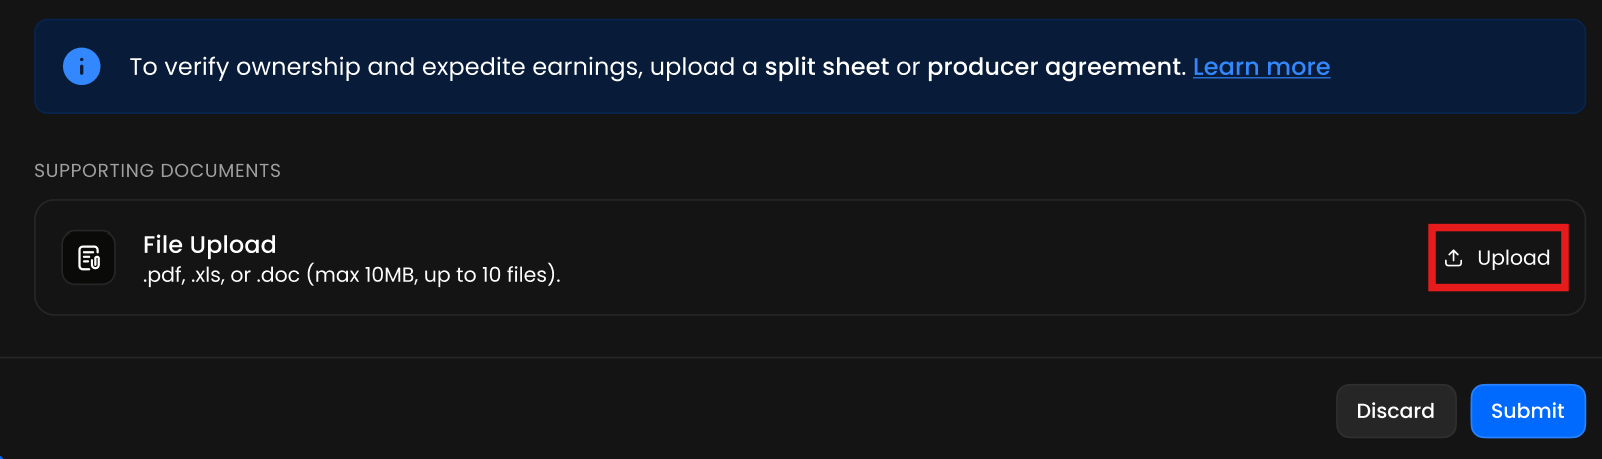Submit the supporting documents form
The width and height of the screenshot is (1602, 459).
tap(1527, 411)
